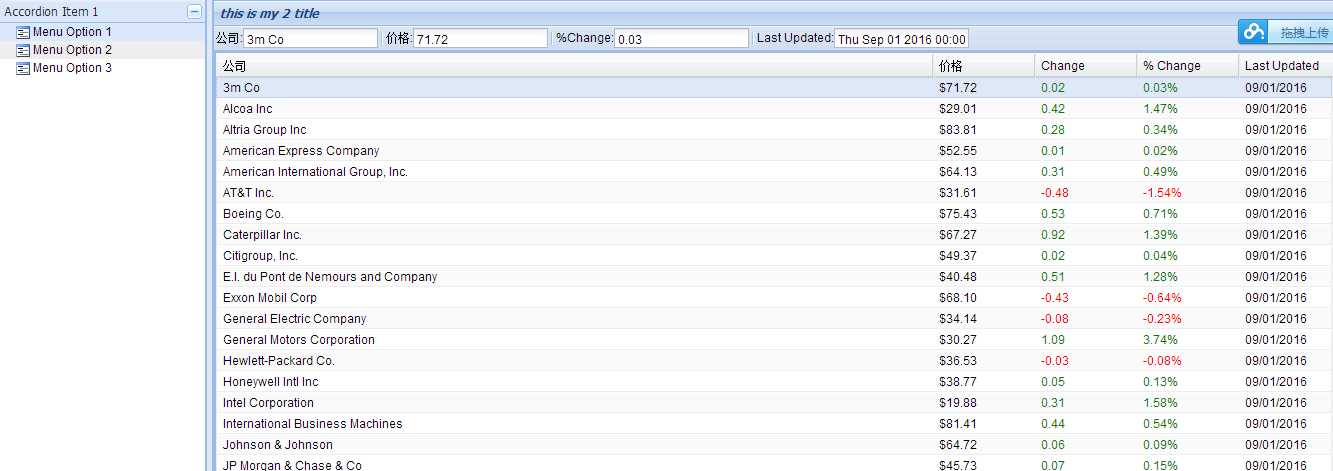The image size is (1333, 471).
Task: Click the -0.48 change value
Action: 1055,193
